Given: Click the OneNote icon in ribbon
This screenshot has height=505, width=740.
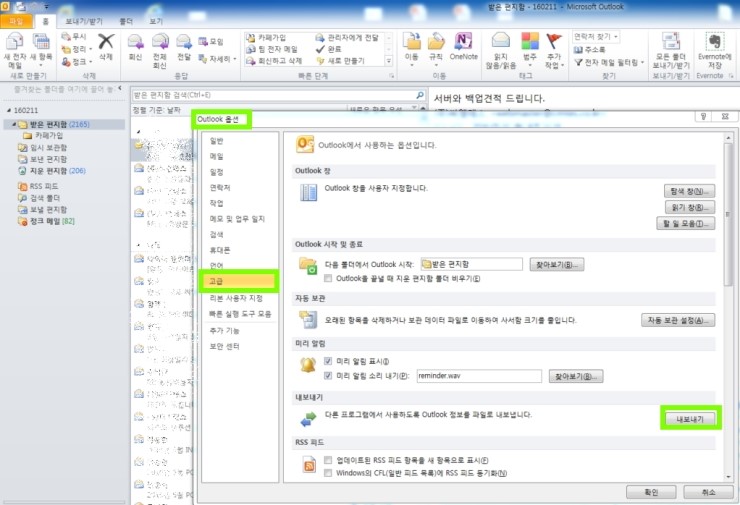Looking at the screenshot, I should [x=463, y=42].
